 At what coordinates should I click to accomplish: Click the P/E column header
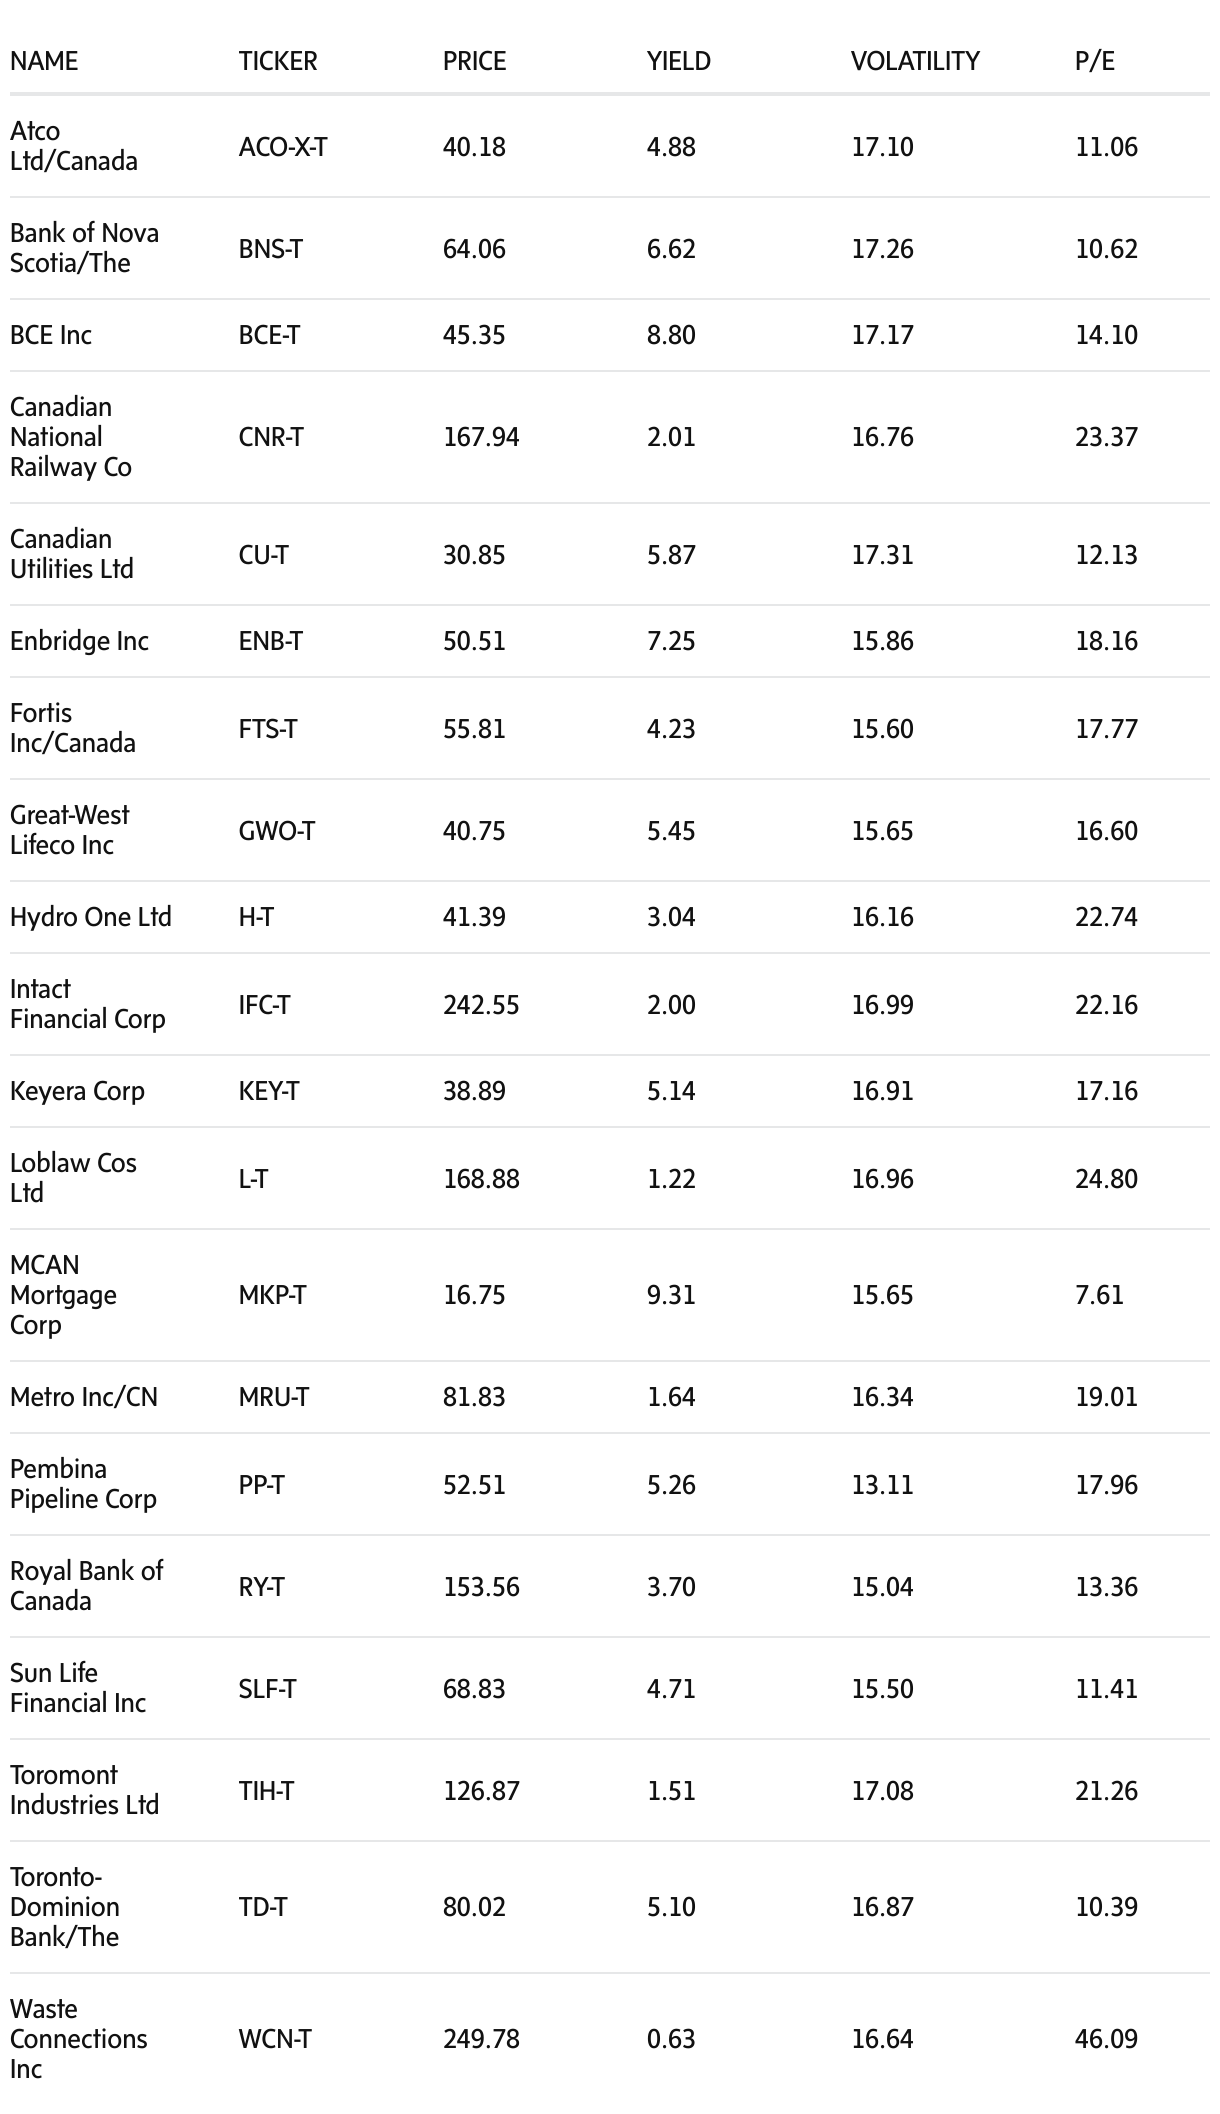(x=1094, y=61)
